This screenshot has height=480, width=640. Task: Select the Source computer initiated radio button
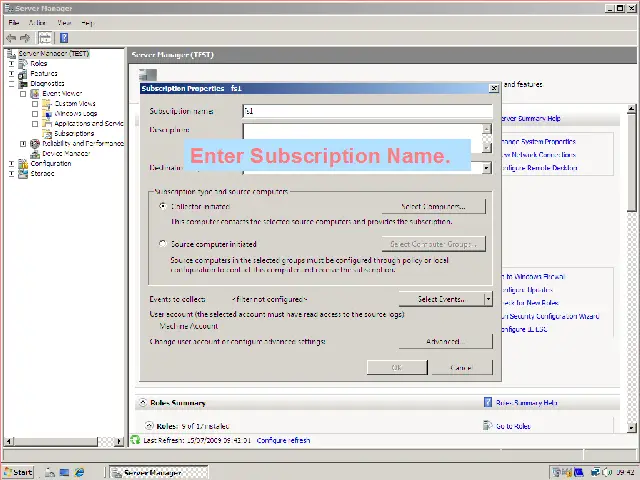pos(163,244)
